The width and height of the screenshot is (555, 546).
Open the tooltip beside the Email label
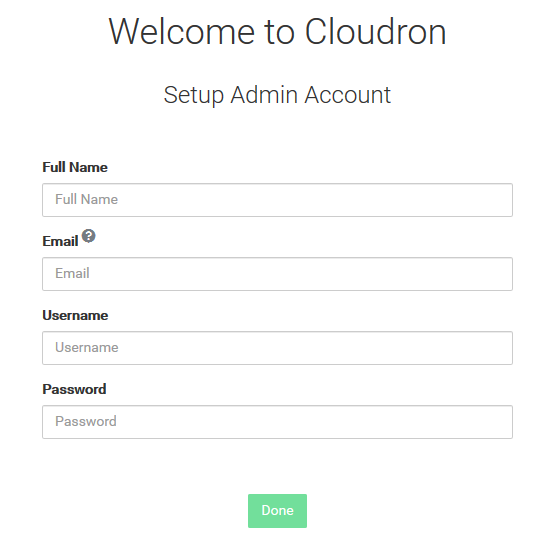(x=88, y=236)
